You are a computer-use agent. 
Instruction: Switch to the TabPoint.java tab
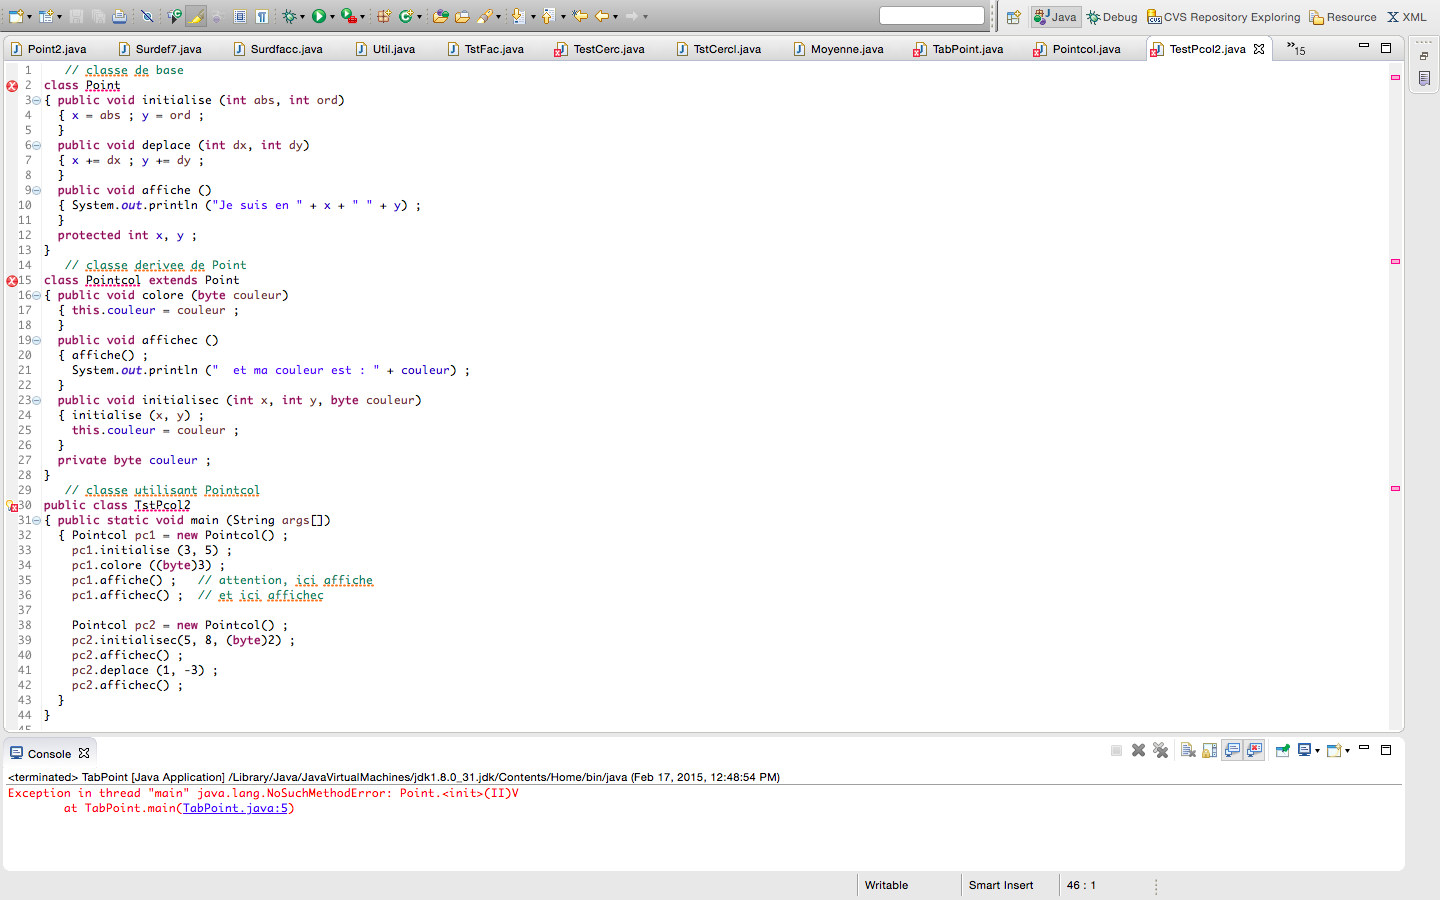click(x=958, y=49)
